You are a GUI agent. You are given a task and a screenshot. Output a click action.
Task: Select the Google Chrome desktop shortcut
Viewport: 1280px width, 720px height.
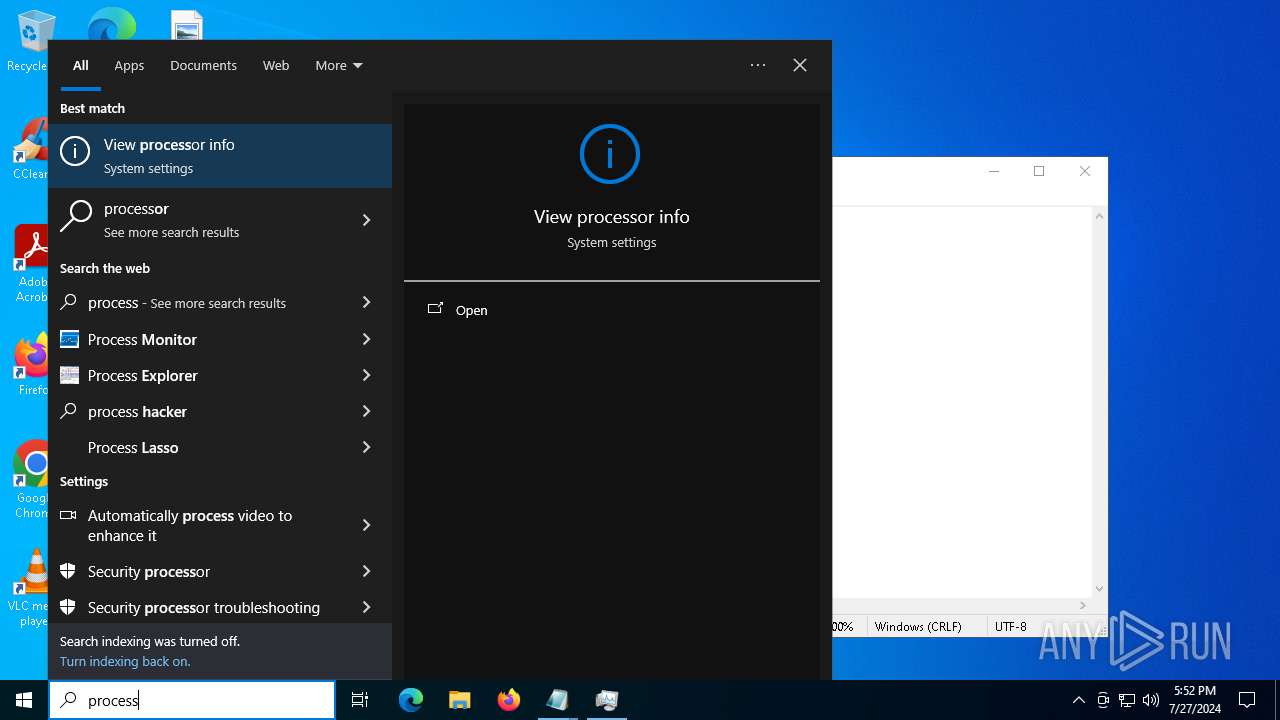tap(30, 480)
